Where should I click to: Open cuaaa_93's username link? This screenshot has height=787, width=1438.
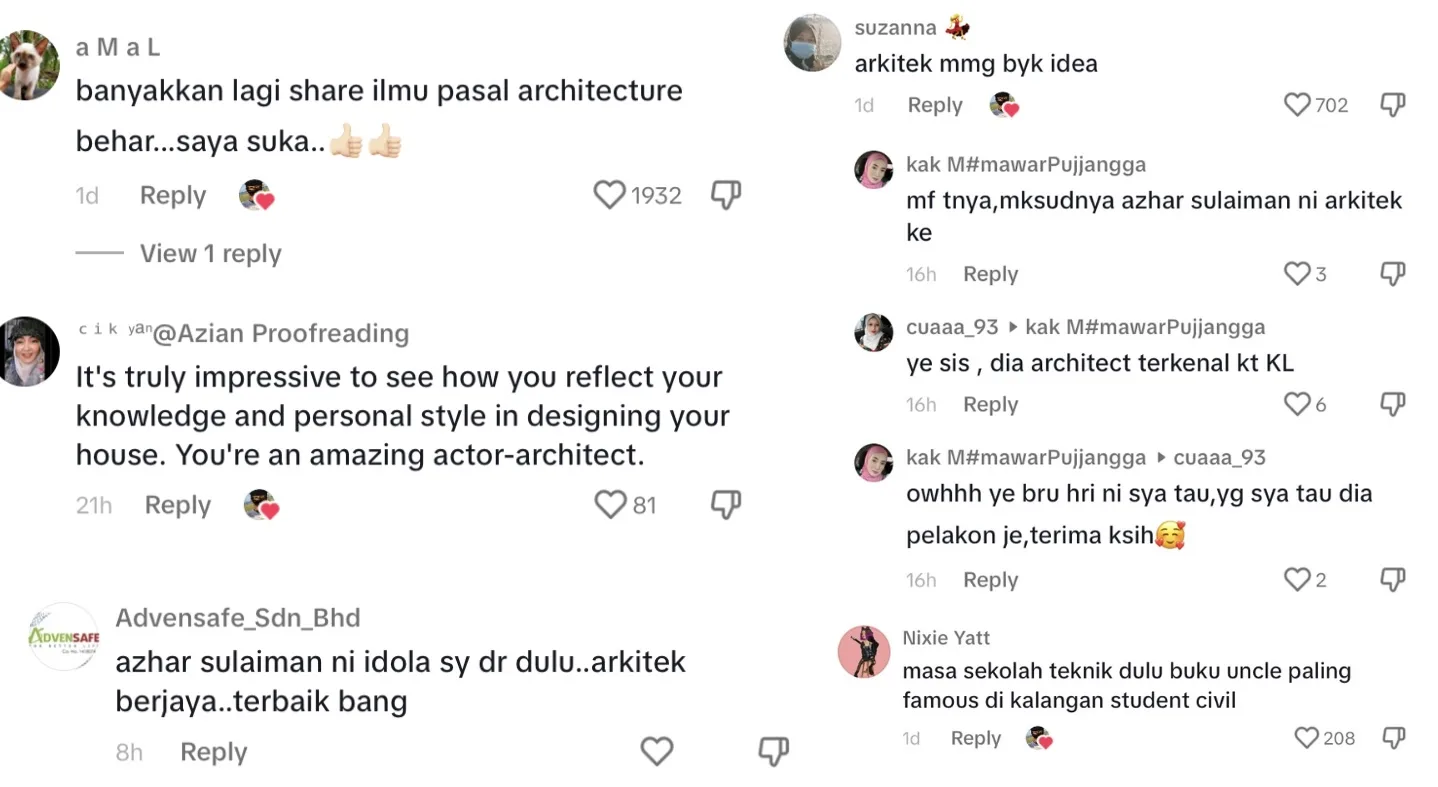[952, 327]
